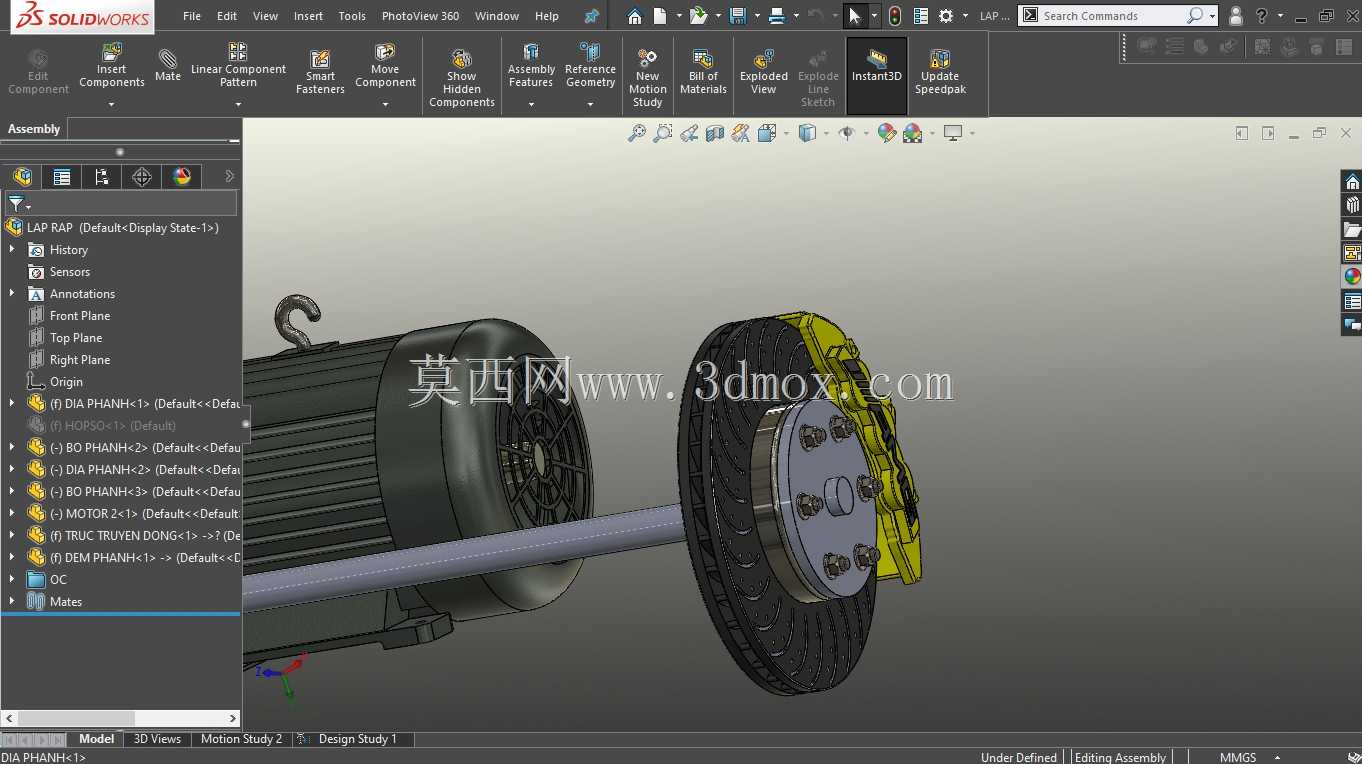Open View Orientation cube
Screen dimensions: 1362x764
click(x=767, y=133)
